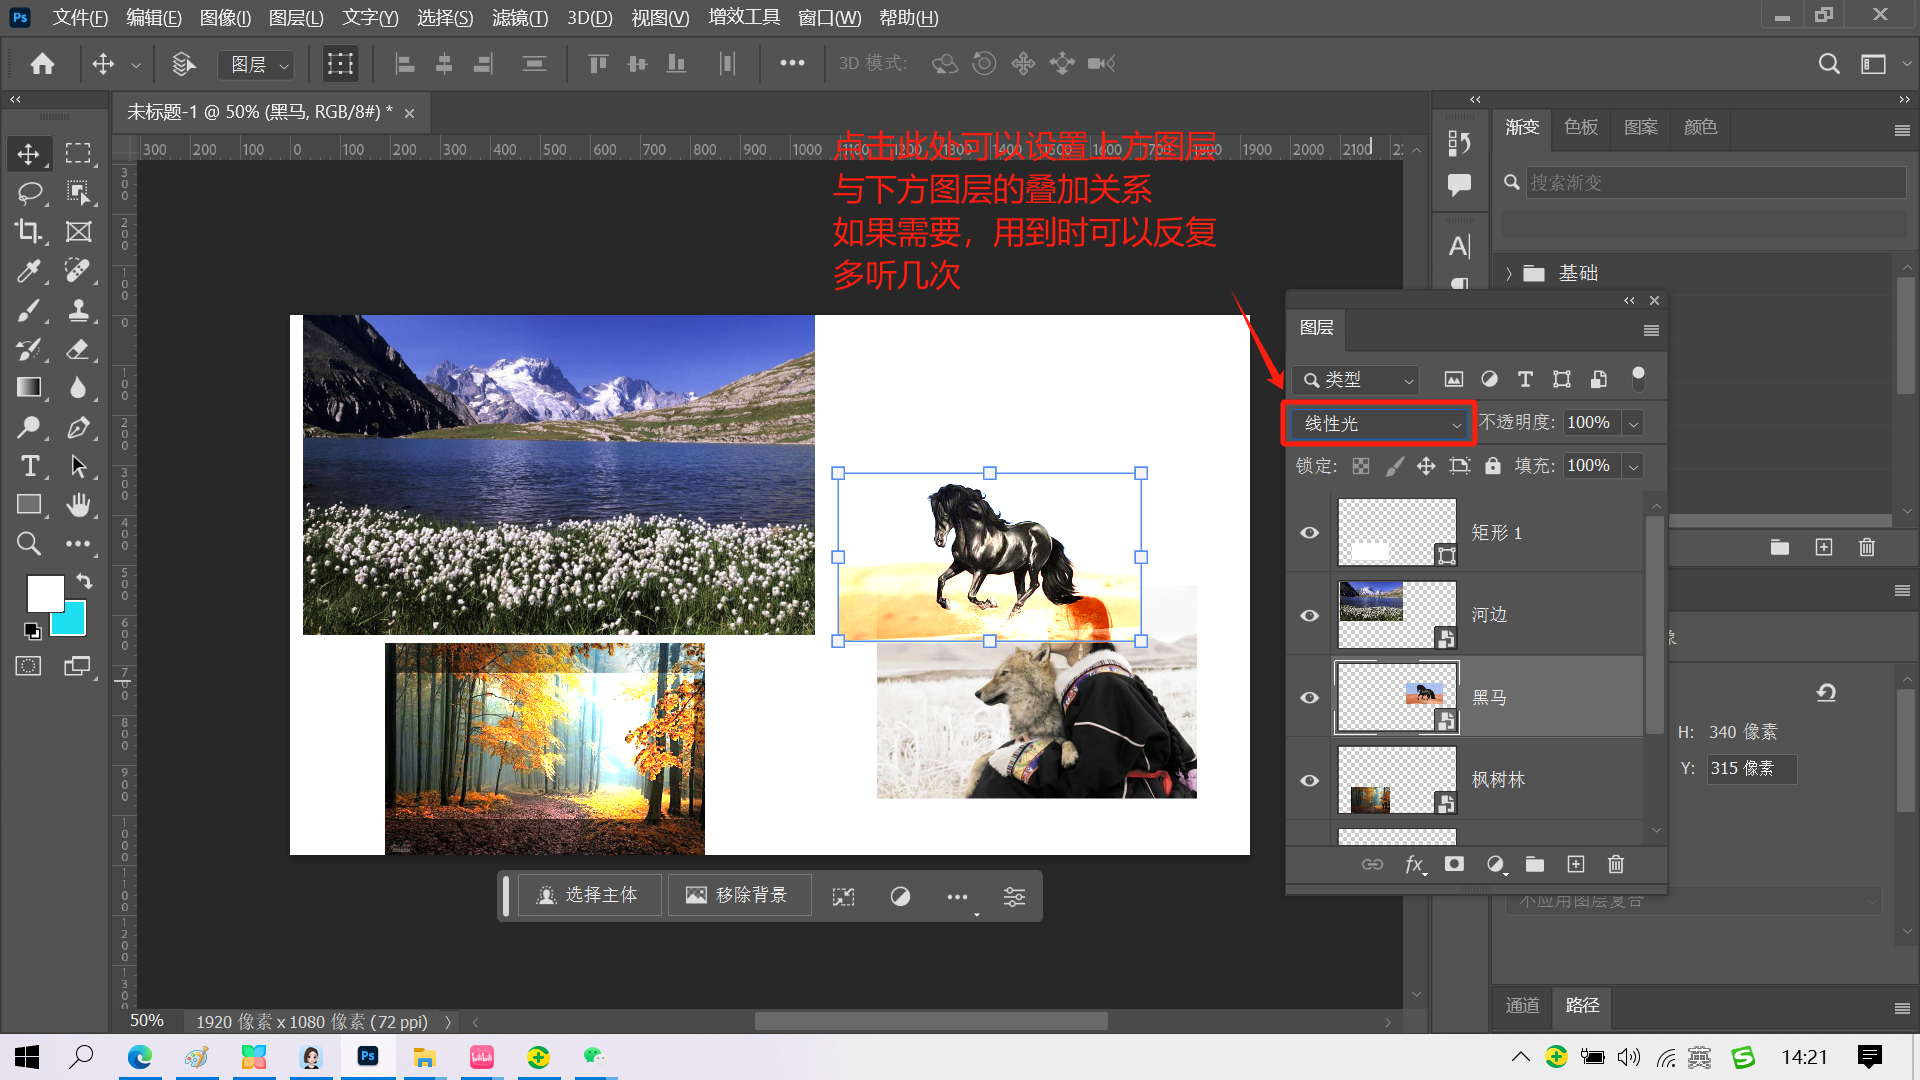
Task: Click the 移除背景 button
Action: (x=738, y=895)
